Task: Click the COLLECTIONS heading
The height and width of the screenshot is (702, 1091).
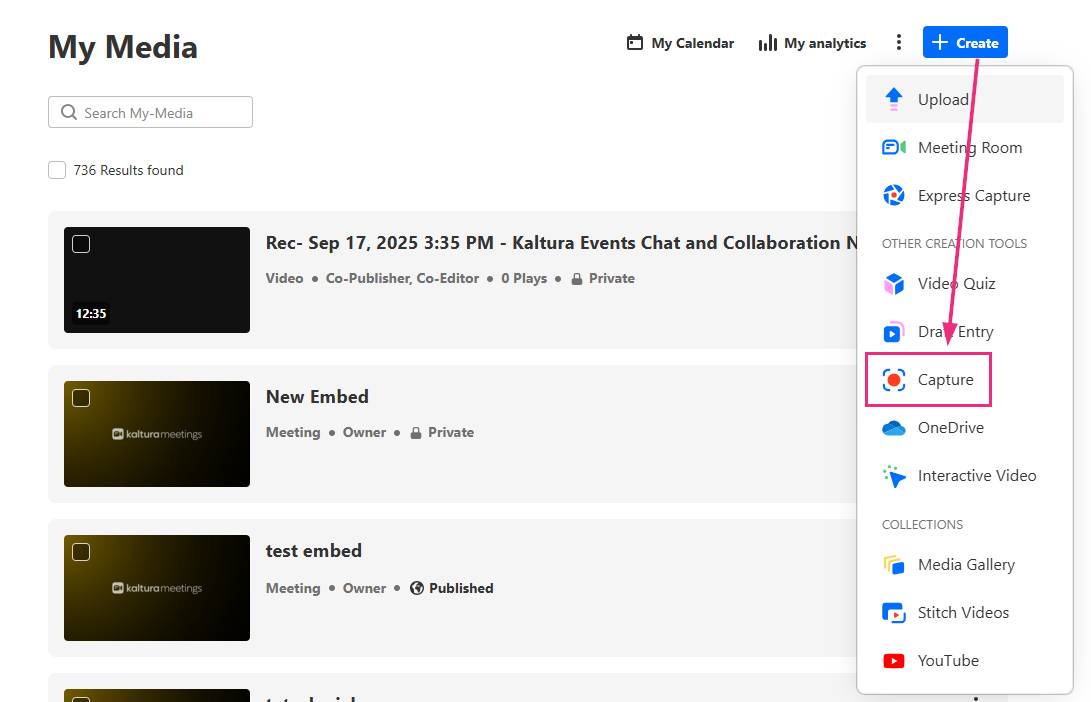Action: click(x=923, y=525)
